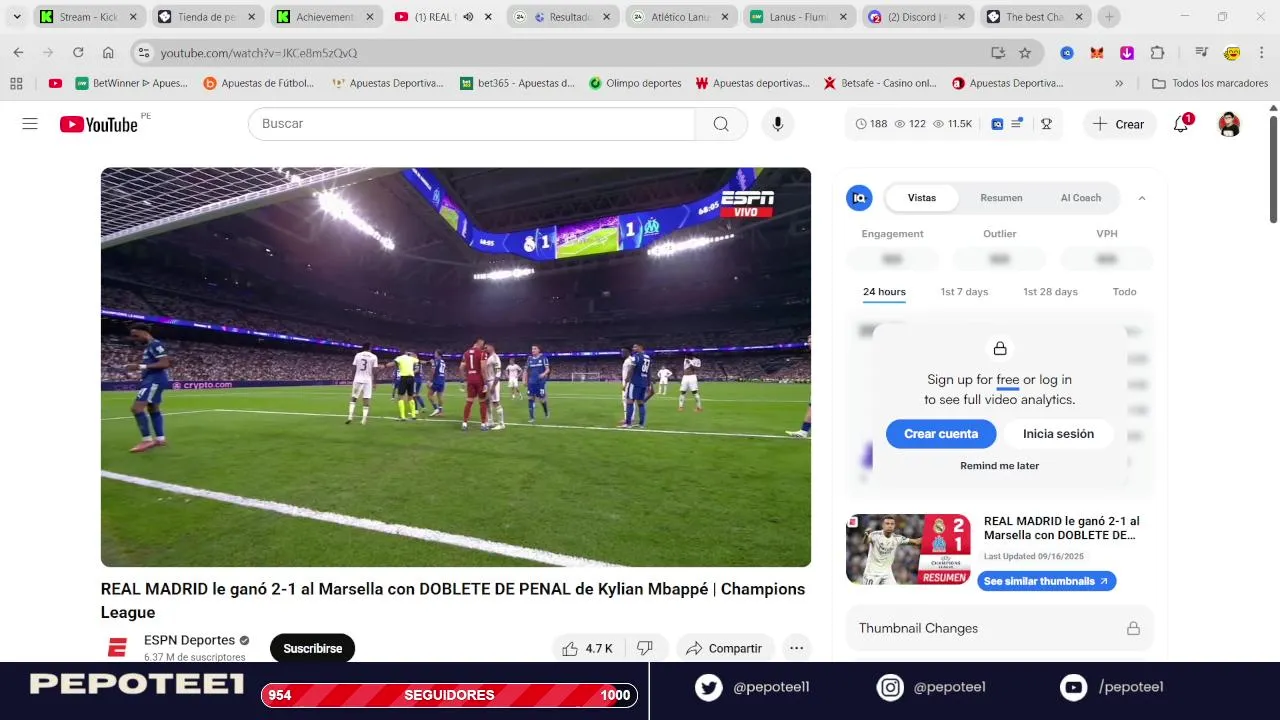Dislike the video
This screenshot has width=1280, height=720.
(645, 648)
